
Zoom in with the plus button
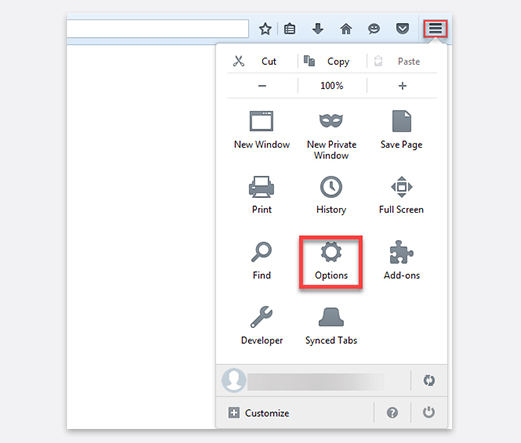(x=402, y=86)
